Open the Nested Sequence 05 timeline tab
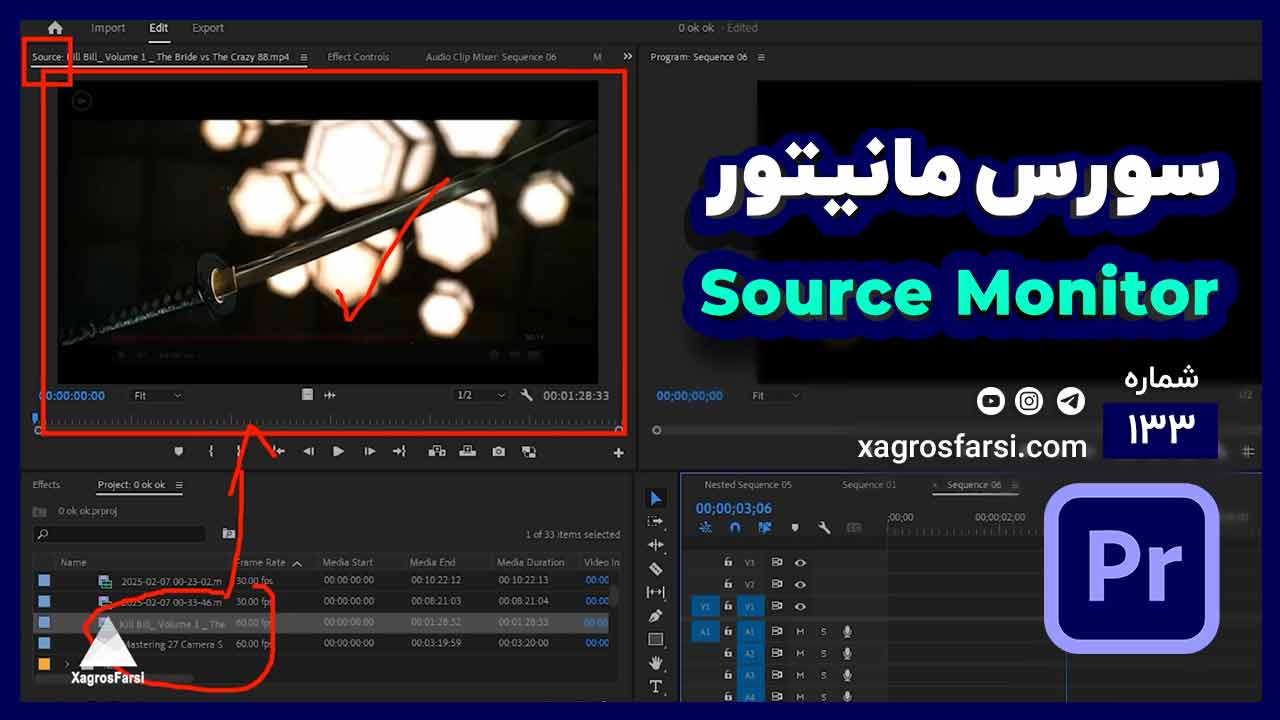The height and width of the screenshot is (720, 1280). (x=748, y=485)
